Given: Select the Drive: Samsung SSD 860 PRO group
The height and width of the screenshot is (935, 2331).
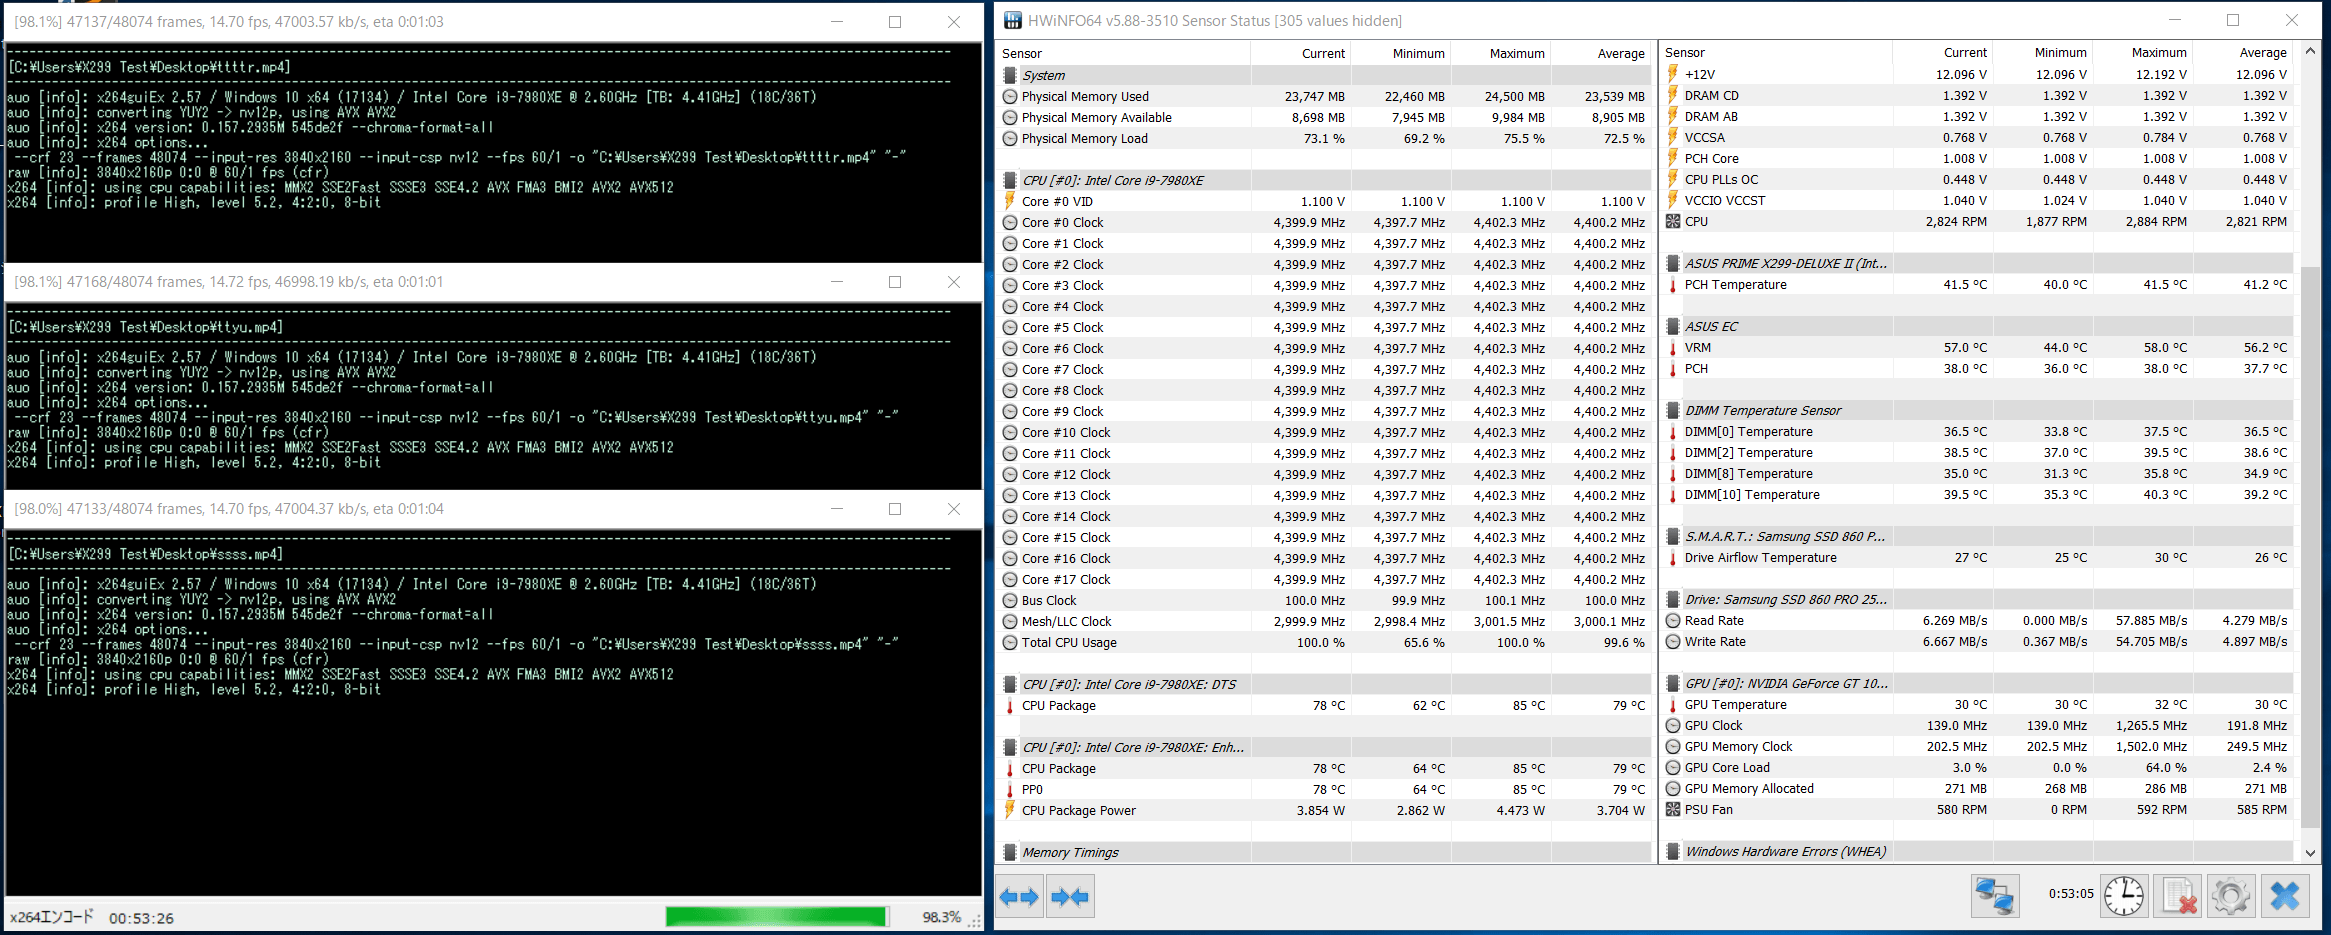Looking at the screenshot, I should click(x=1978, y=599).
